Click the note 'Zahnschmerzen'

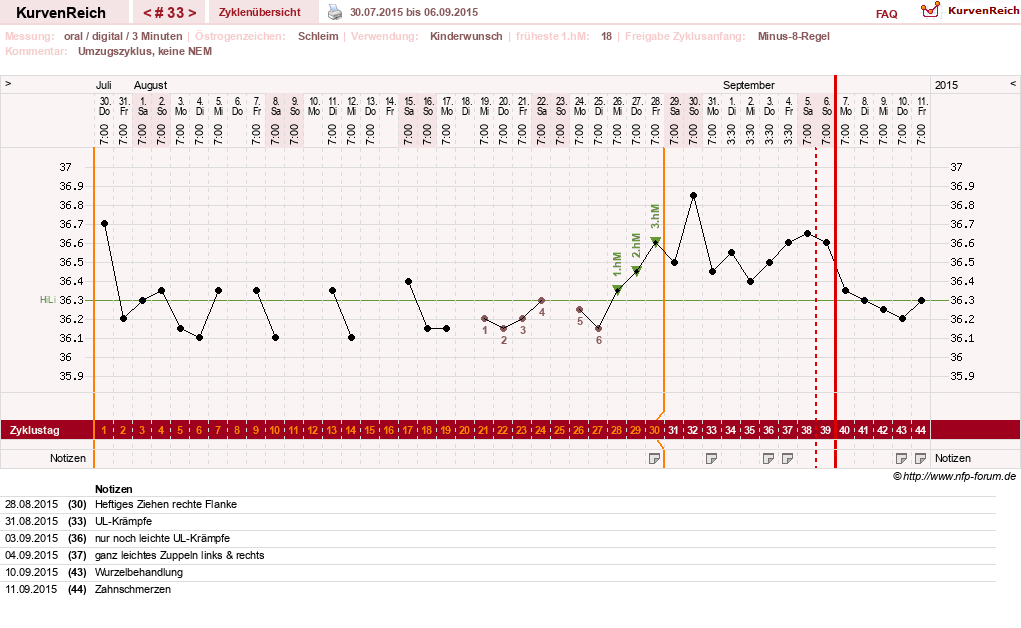pos(133,589)
